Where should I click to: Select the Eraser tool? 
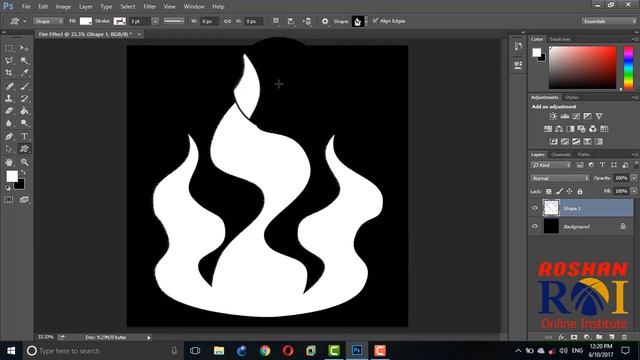click(x=9, y=111)
